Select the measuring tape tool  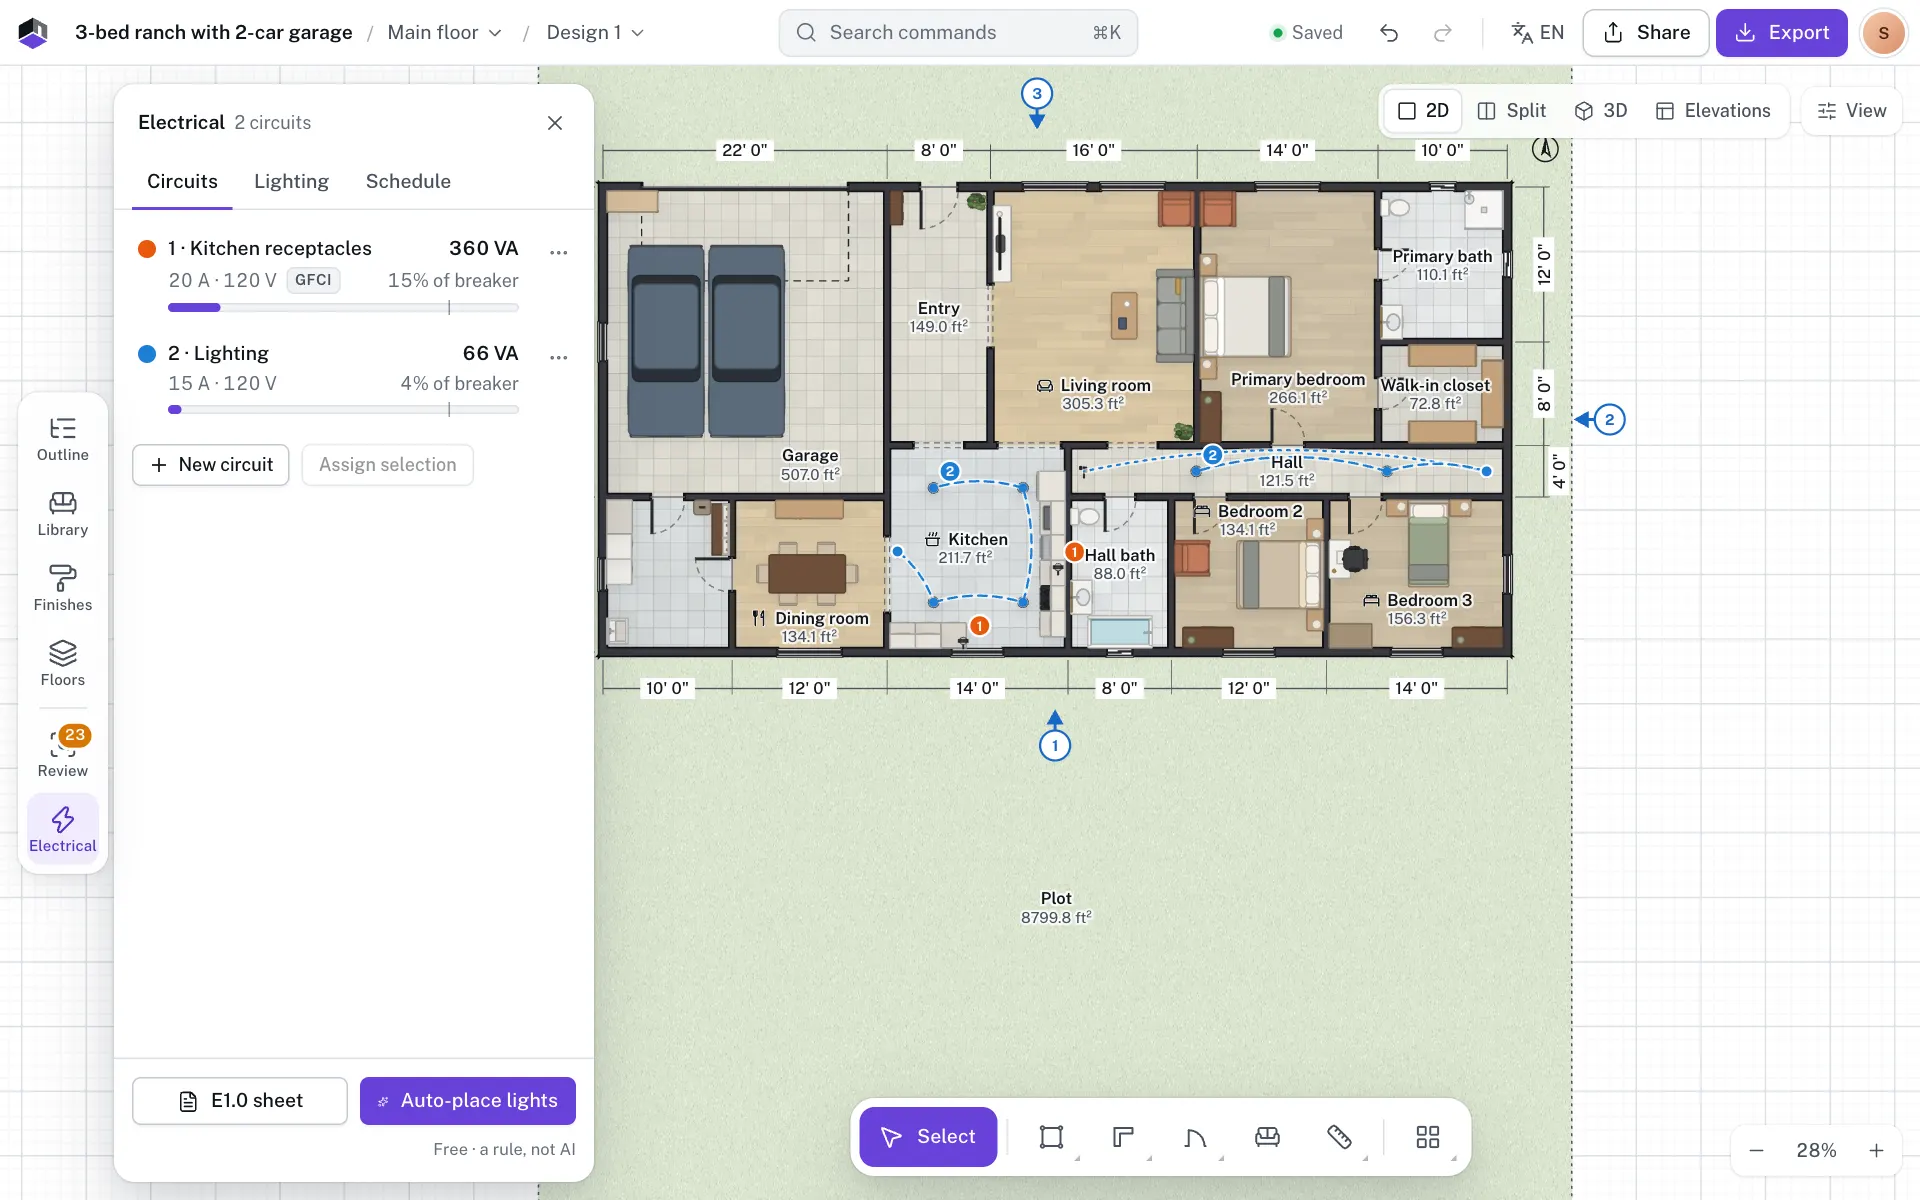click(x=1339, y=1137)
